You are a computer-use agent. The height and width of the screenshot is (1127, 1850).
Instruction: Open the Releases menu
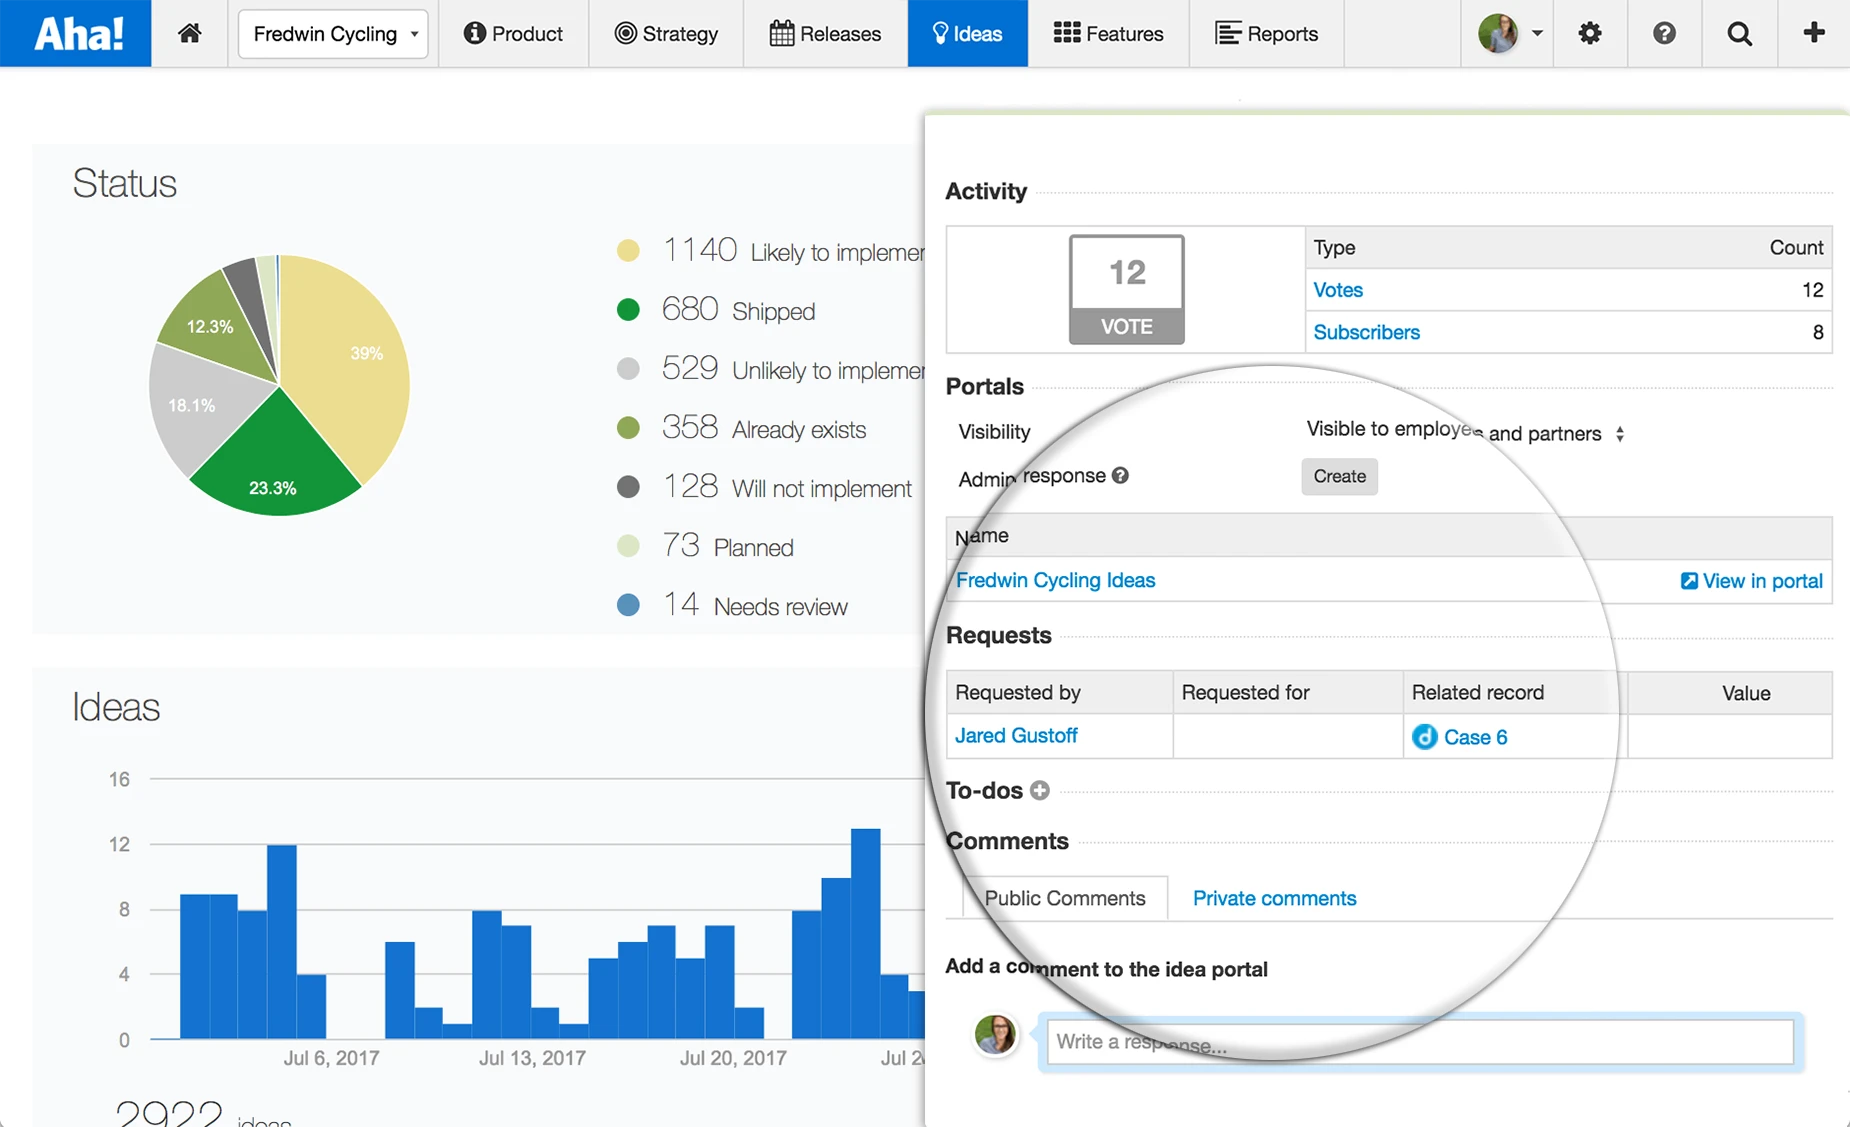tap(825, 33)
